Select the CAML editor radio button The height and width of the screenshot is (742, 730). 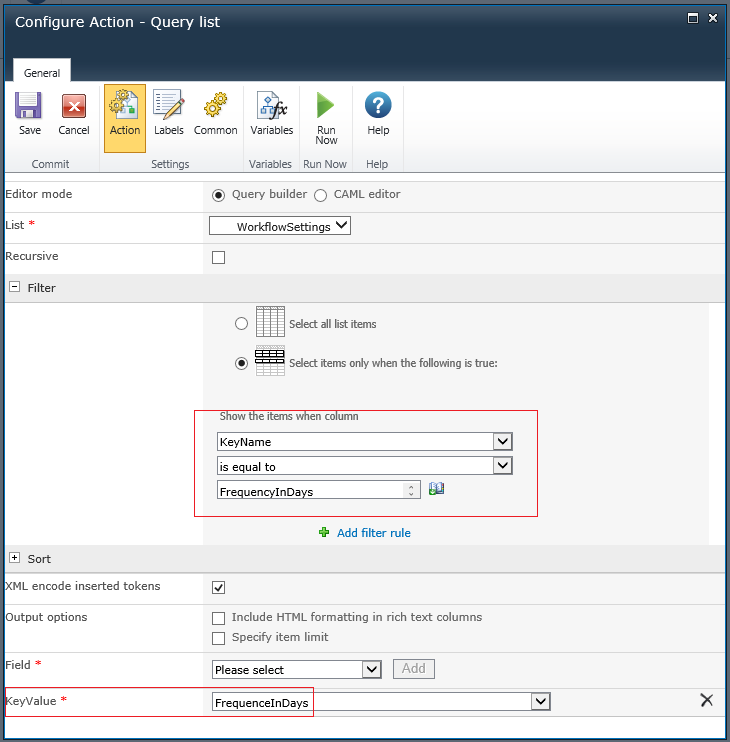(x=320, y=195)
